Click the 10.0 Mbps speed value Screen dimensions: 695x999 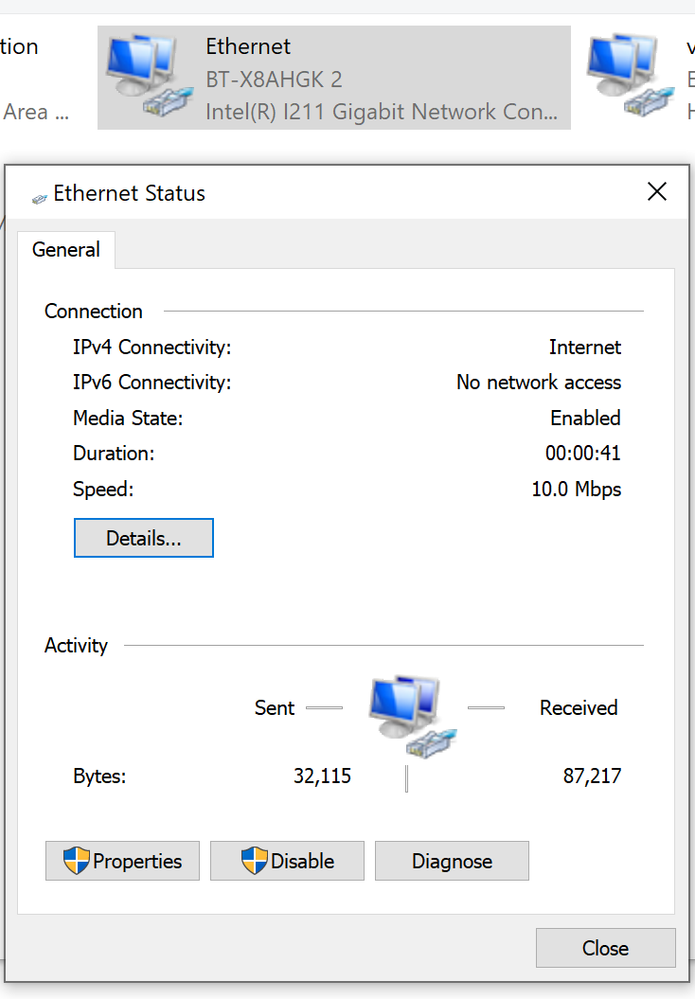pyautogui.click(x=576, y=489)
